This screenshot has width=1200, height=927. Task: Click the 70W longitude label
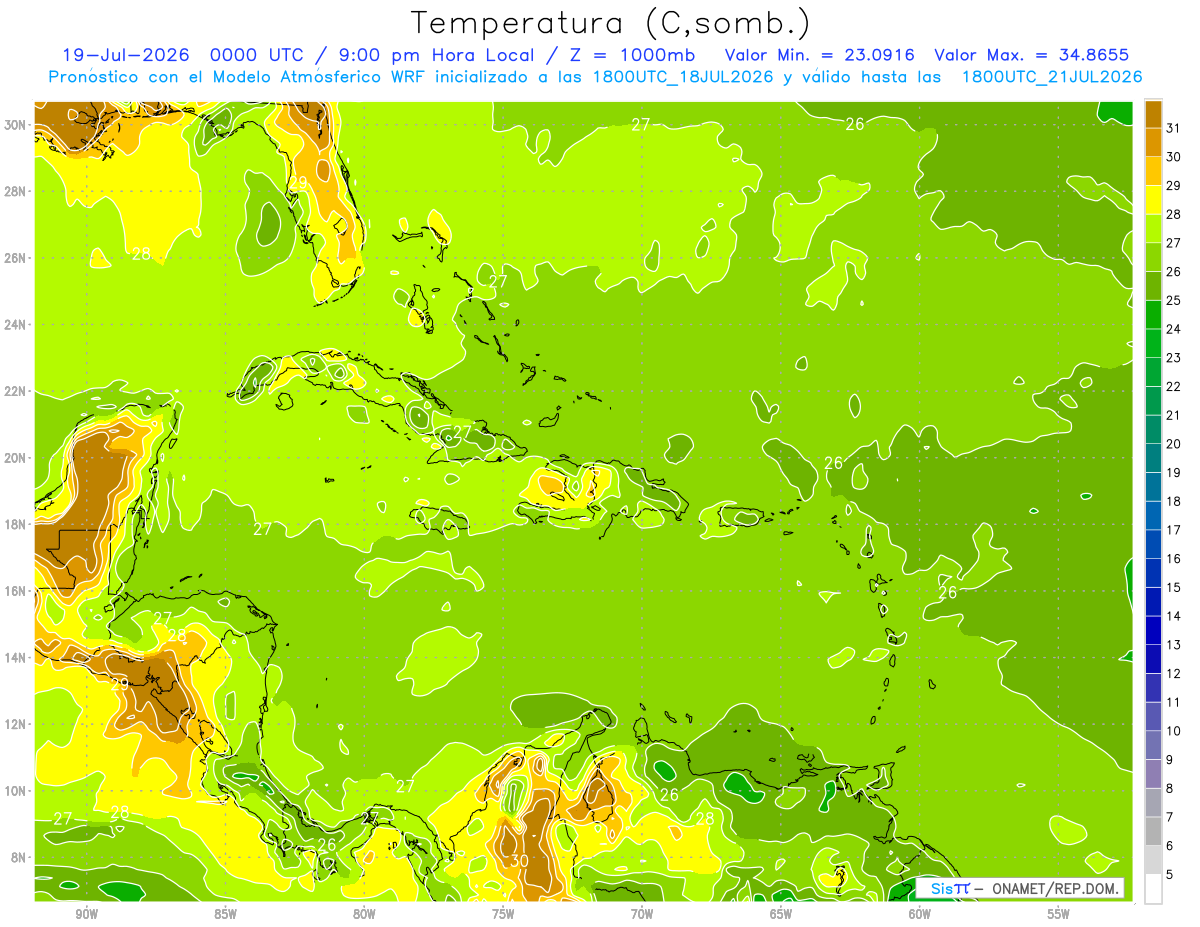point(642,914)
